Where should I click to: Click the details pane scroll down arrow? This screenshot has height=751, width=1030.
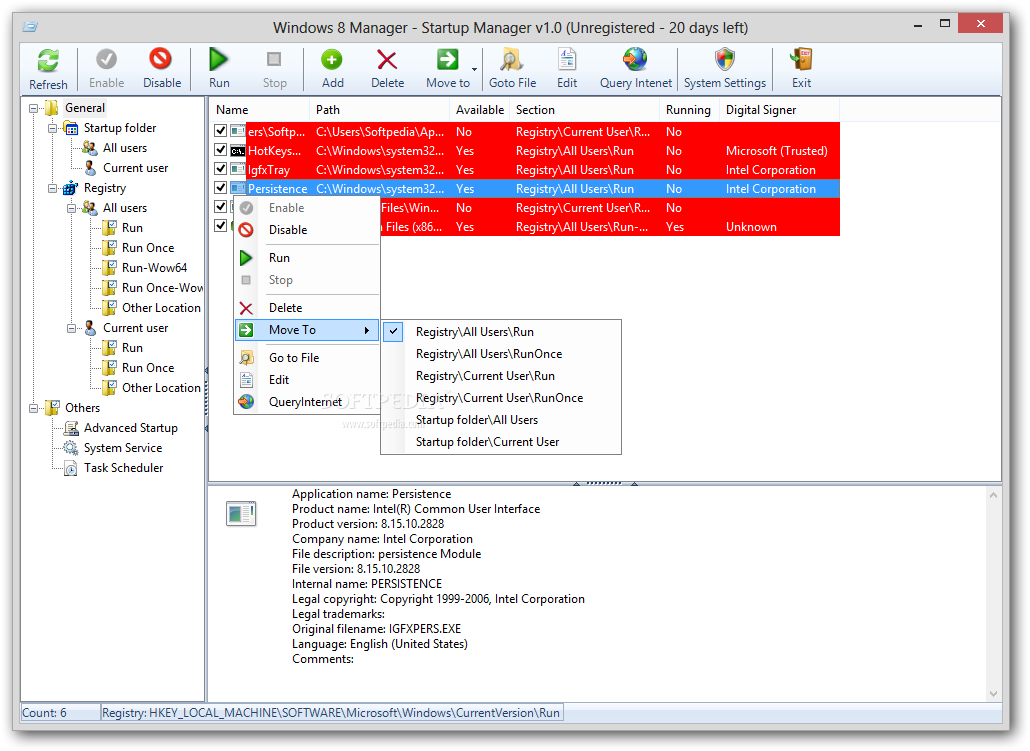coord(993,694)
